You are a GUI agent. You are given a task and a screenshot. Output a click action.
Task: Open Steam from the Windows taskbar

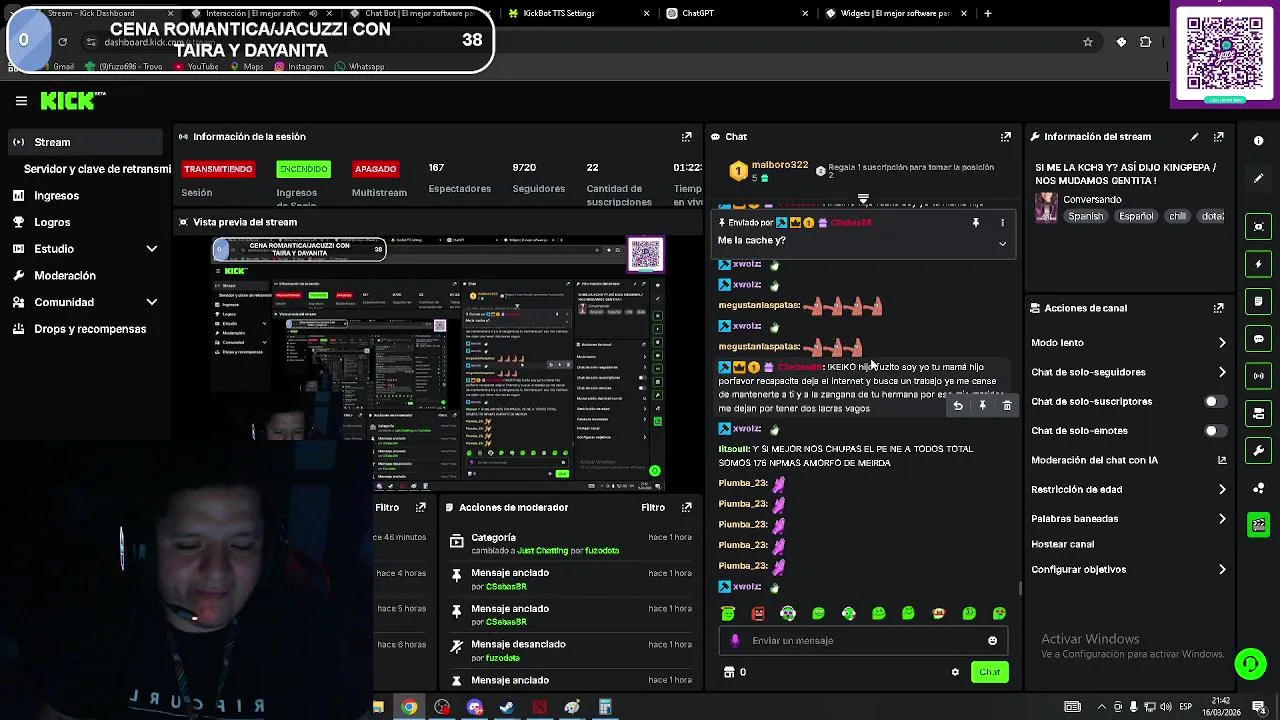507,707
